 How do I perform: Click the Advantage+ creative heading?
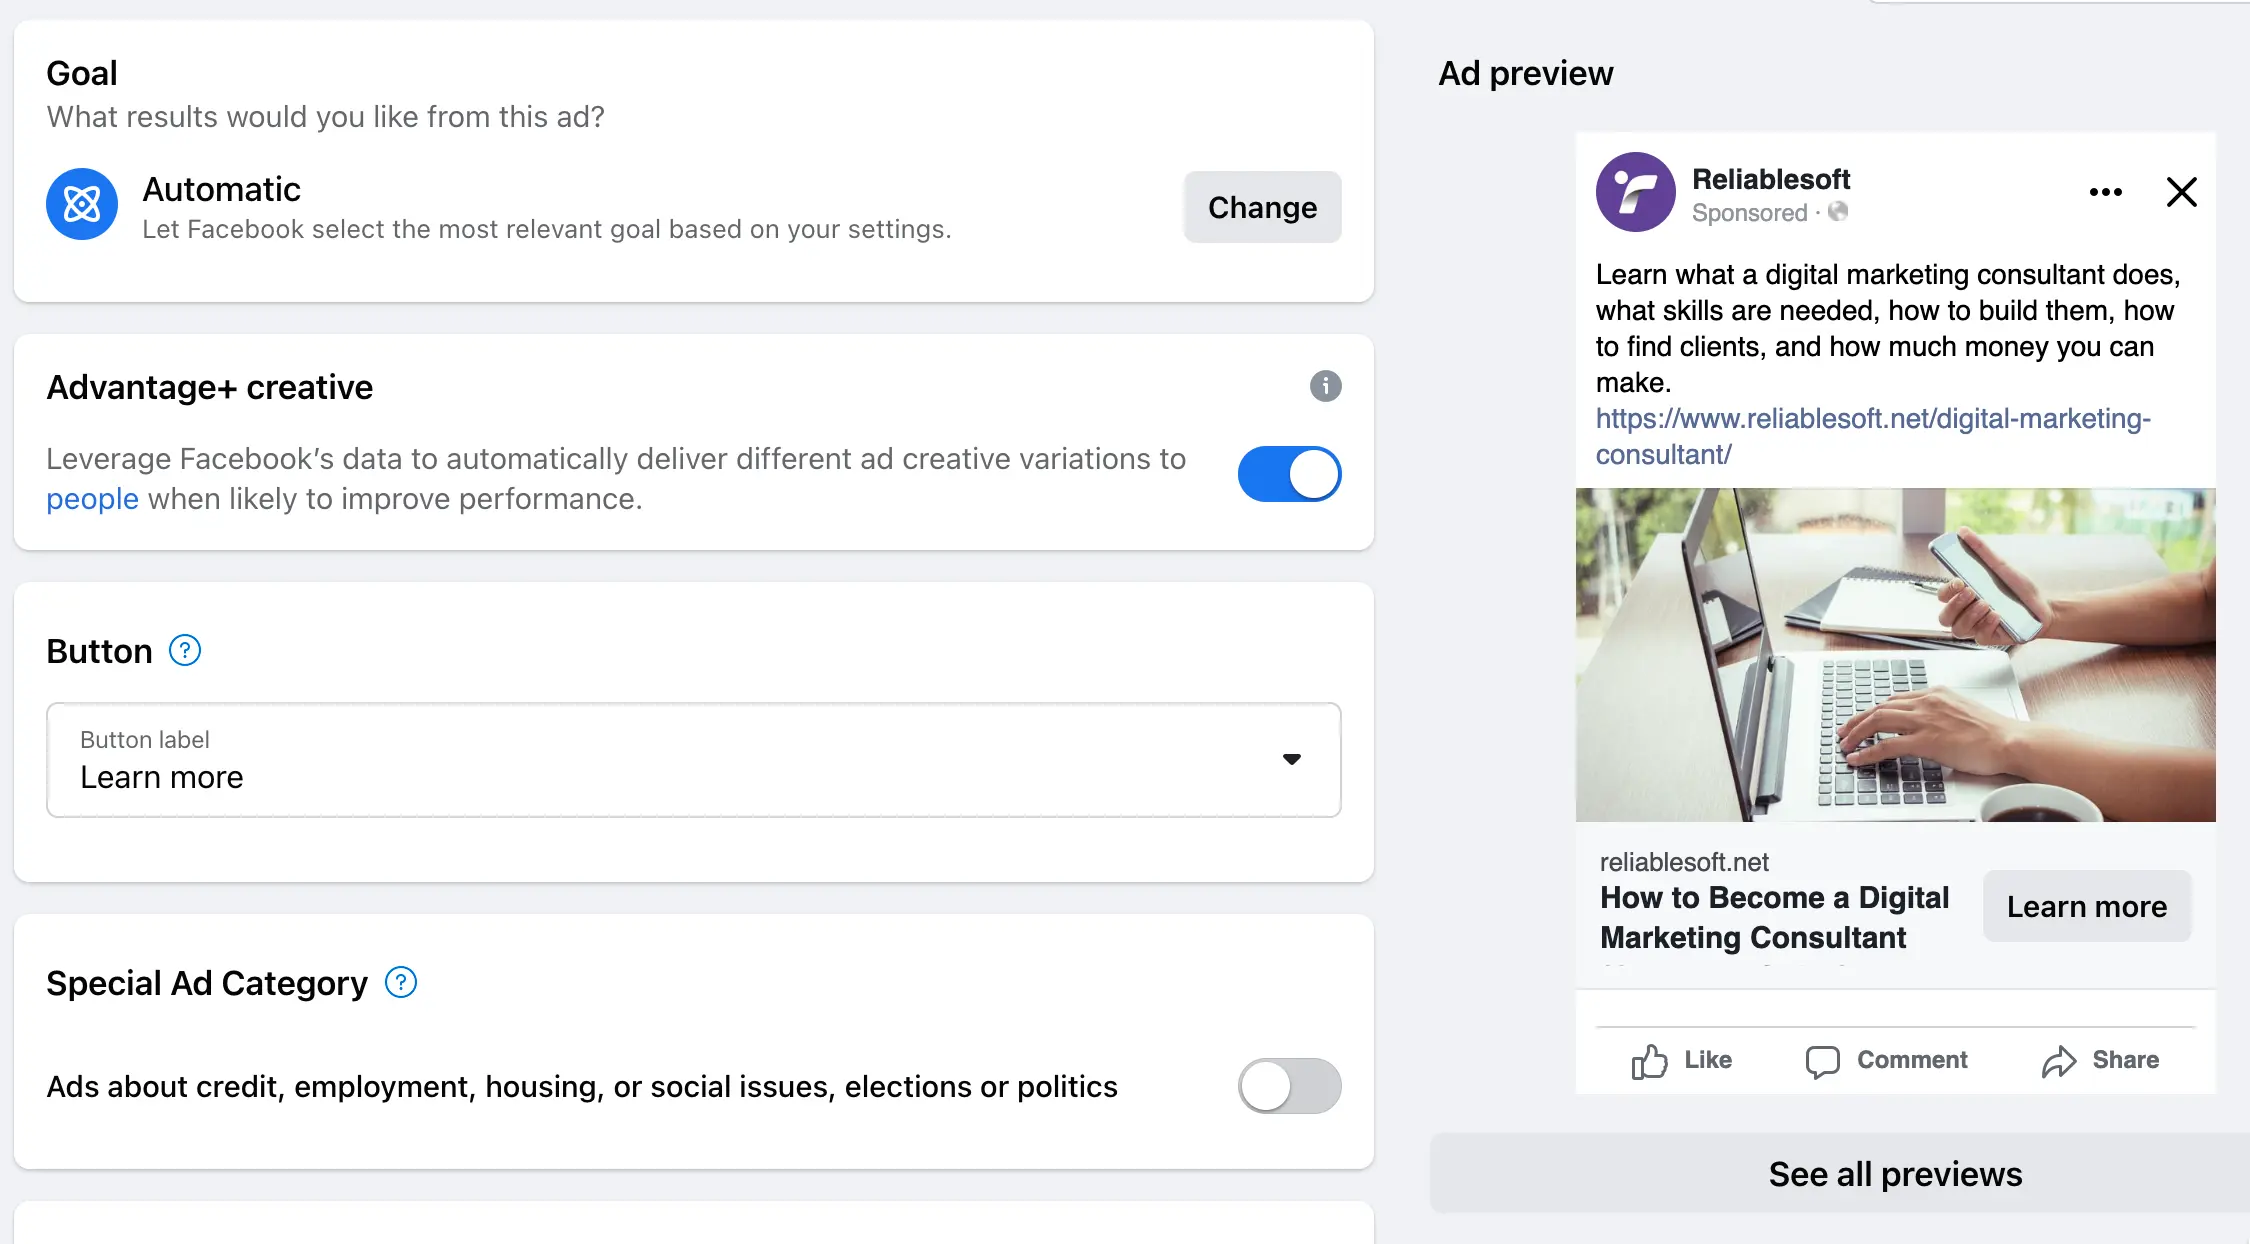coord(209,387)
